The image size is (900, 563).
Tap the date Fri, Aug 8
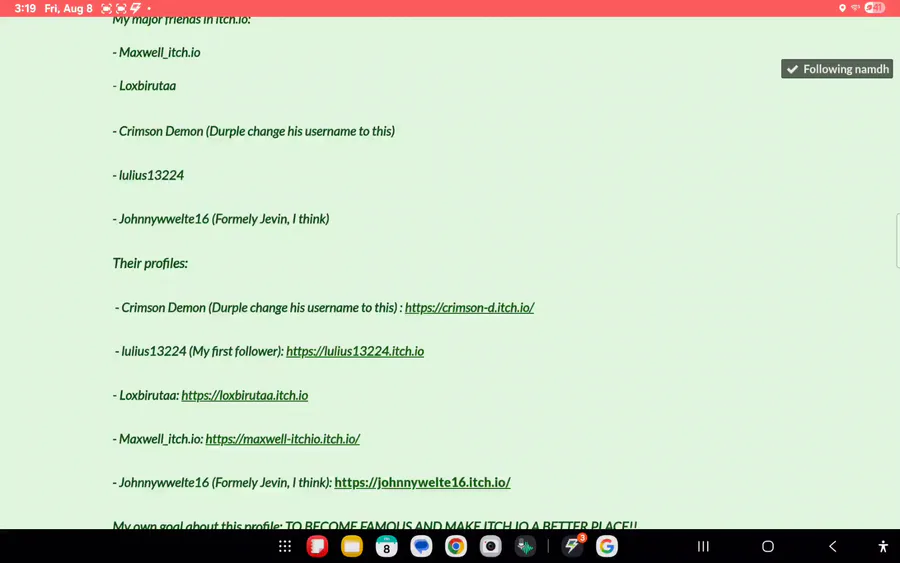point(68,8)
